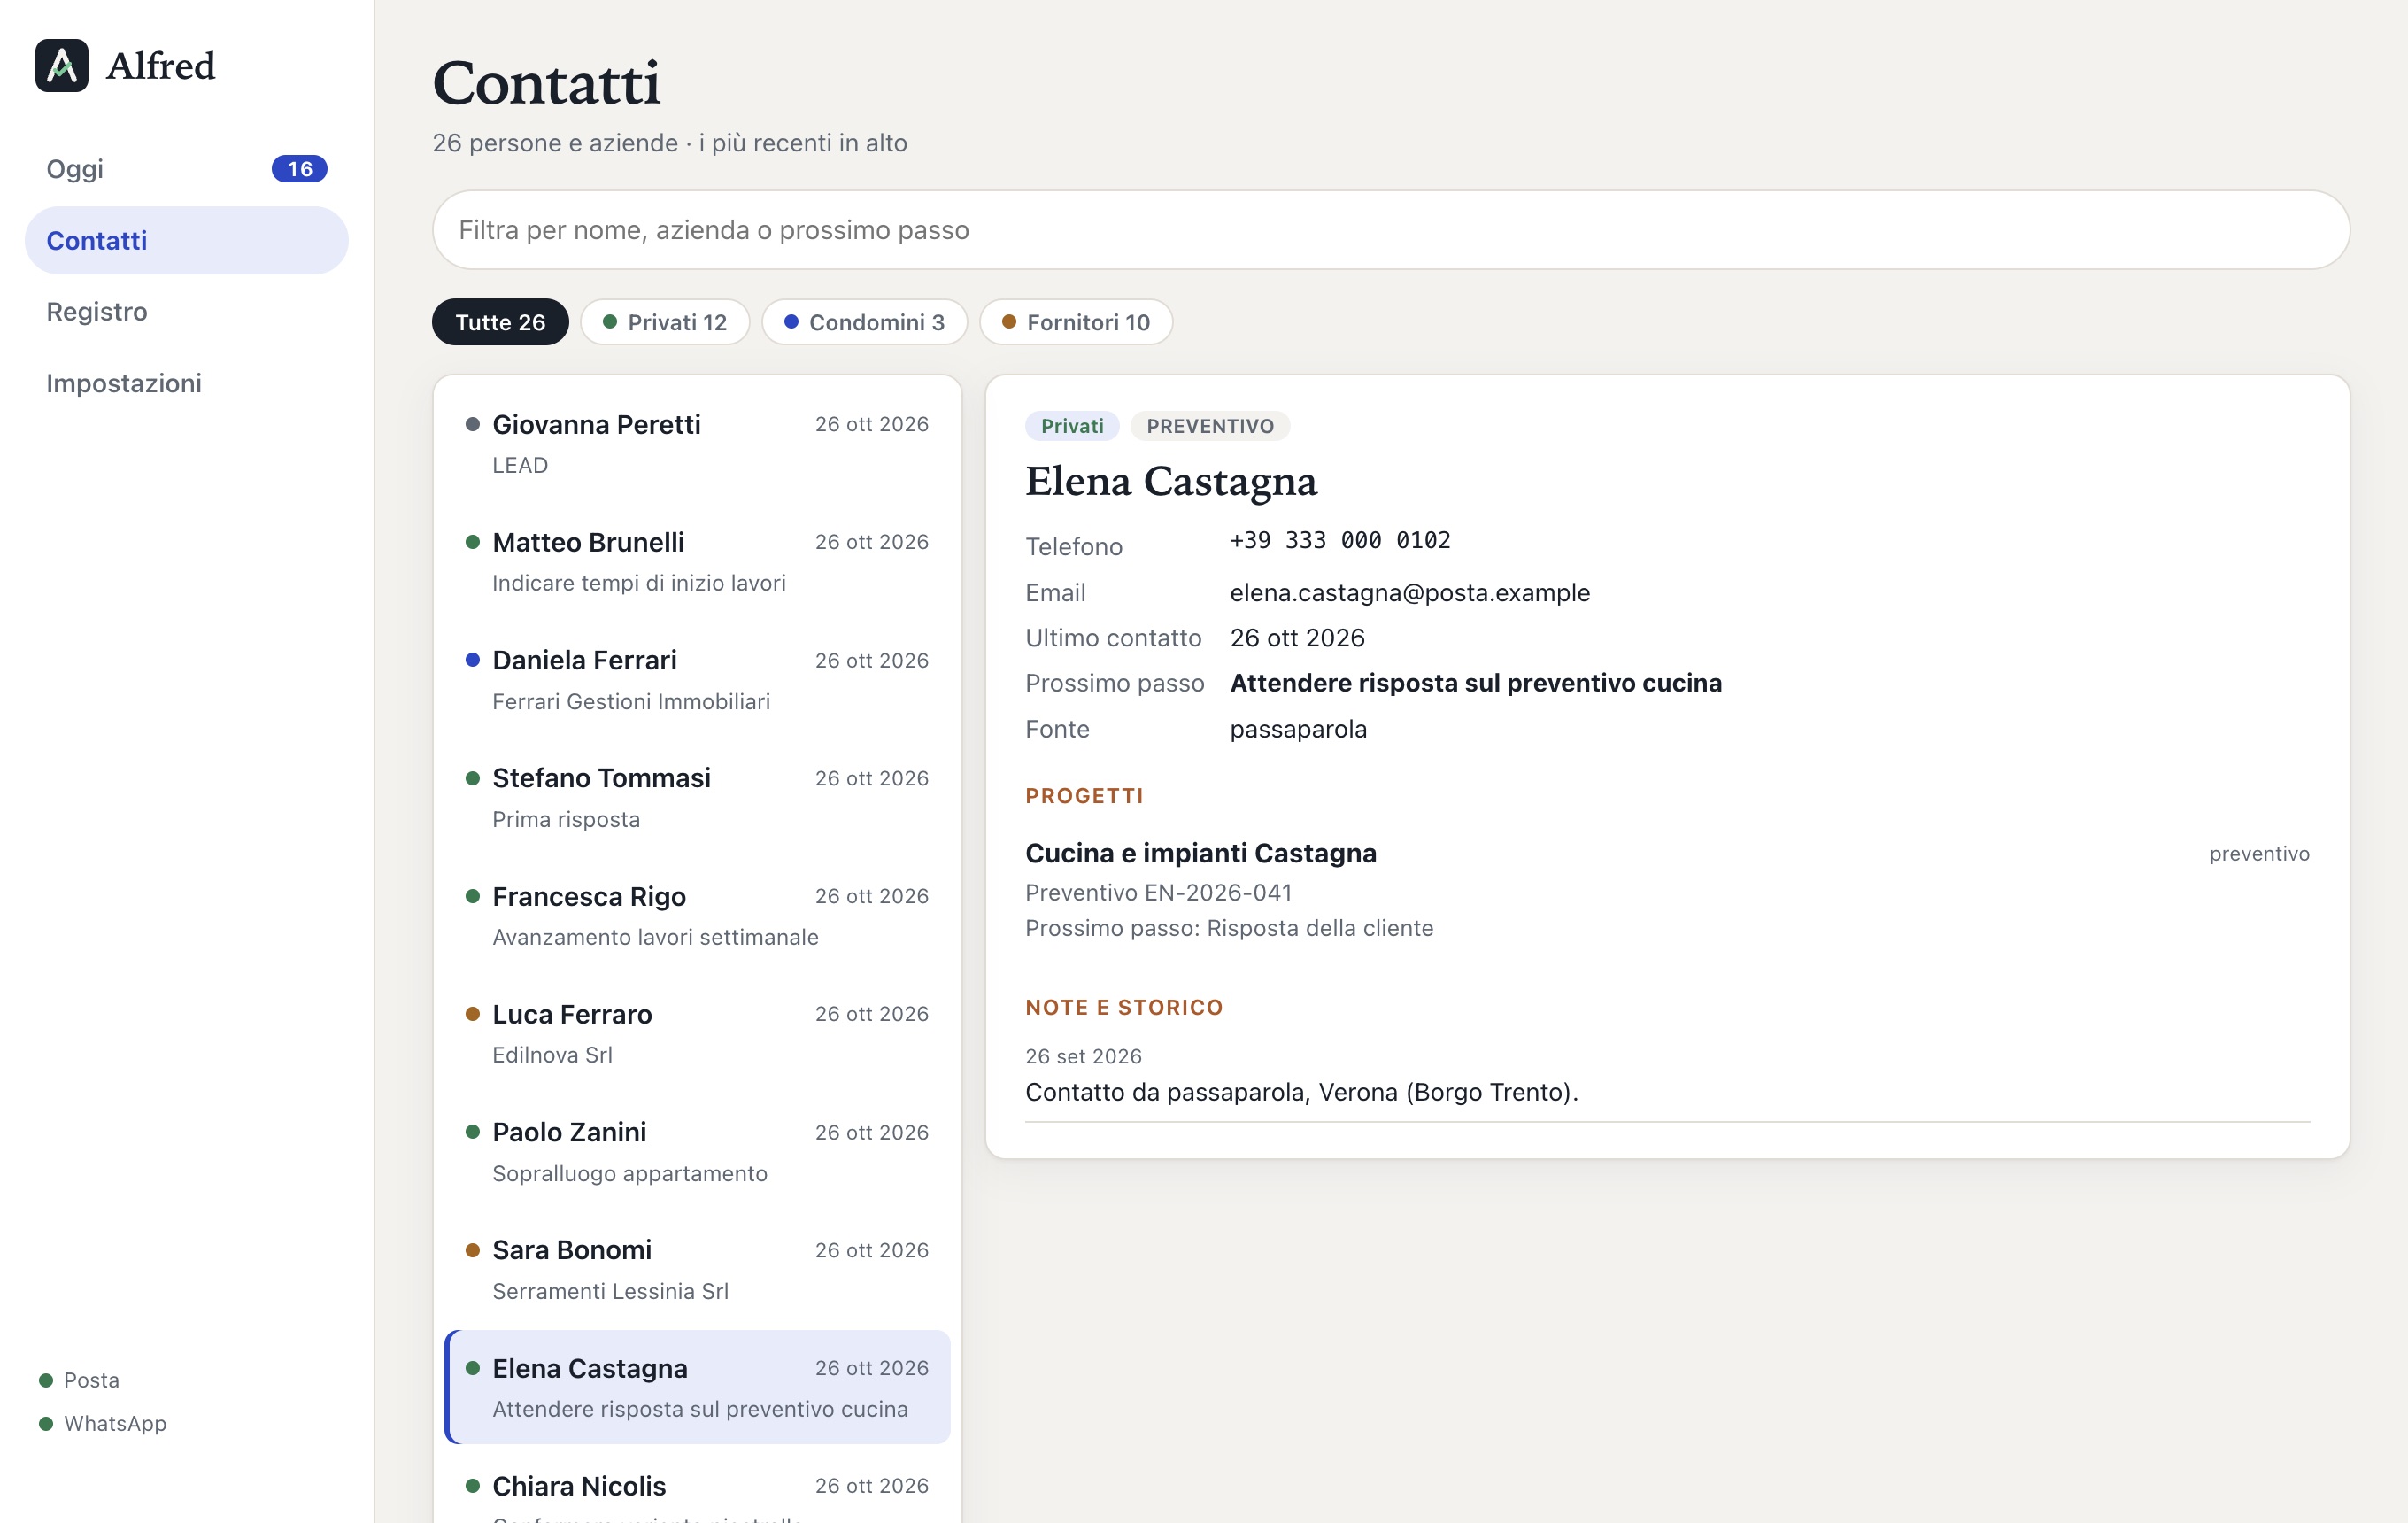The width and height of the screenshot is (2408, 1523).
Task: Select the highlighted Elena Castagna row
Action: (x=697, y=1387)
